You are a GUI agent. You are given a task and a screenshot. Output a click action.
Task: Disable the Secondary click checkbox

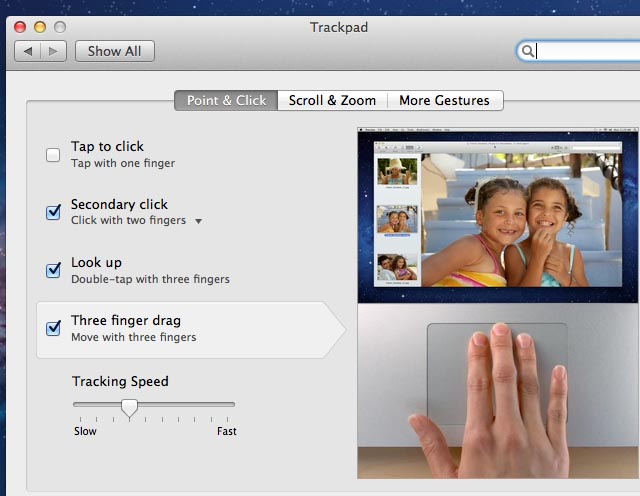53,212
